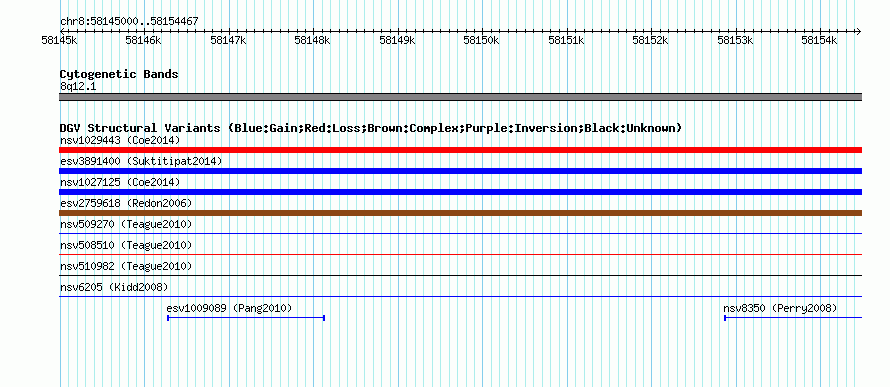Select the nsv8350 variant span line
The image size is (890, 387).
tap(793, 318)
